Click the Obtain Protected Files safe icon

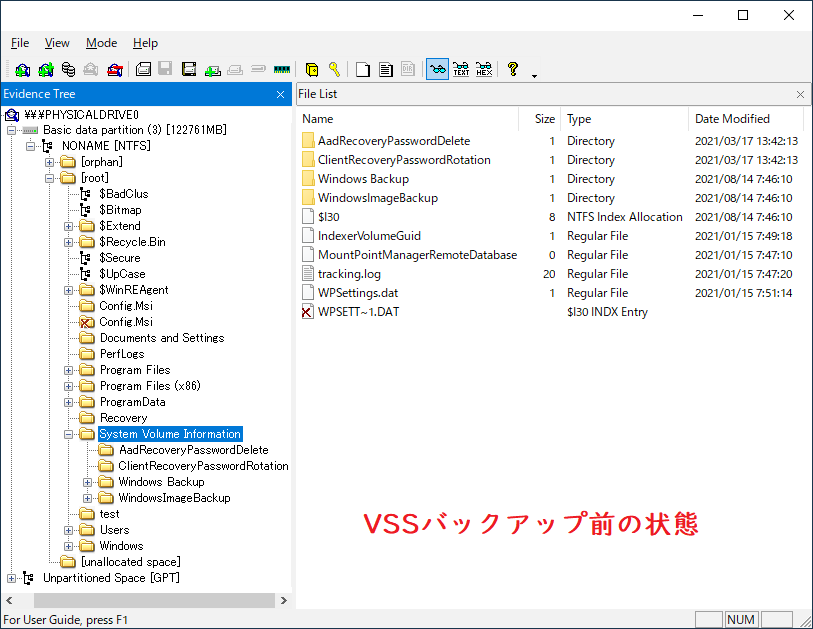point(311,69)
